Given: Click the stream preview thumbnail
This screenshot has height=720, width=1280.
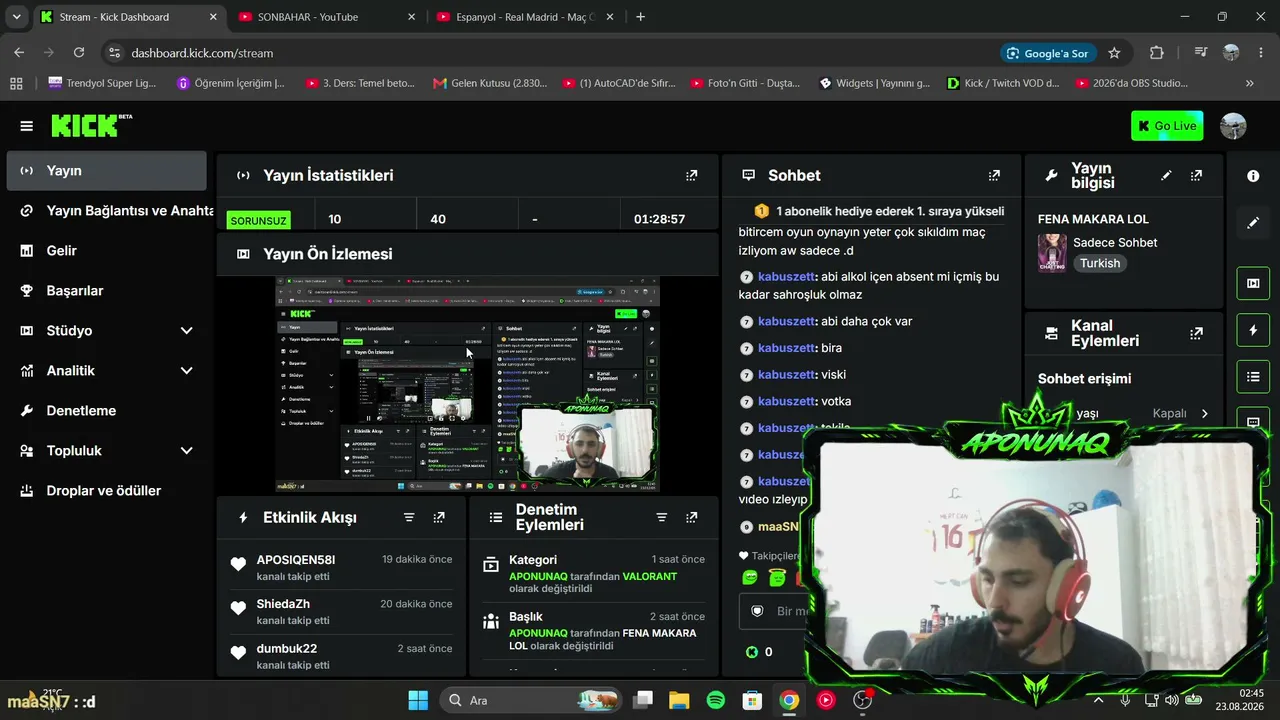Looking at the screenshot, I should [x=468, y=384].
